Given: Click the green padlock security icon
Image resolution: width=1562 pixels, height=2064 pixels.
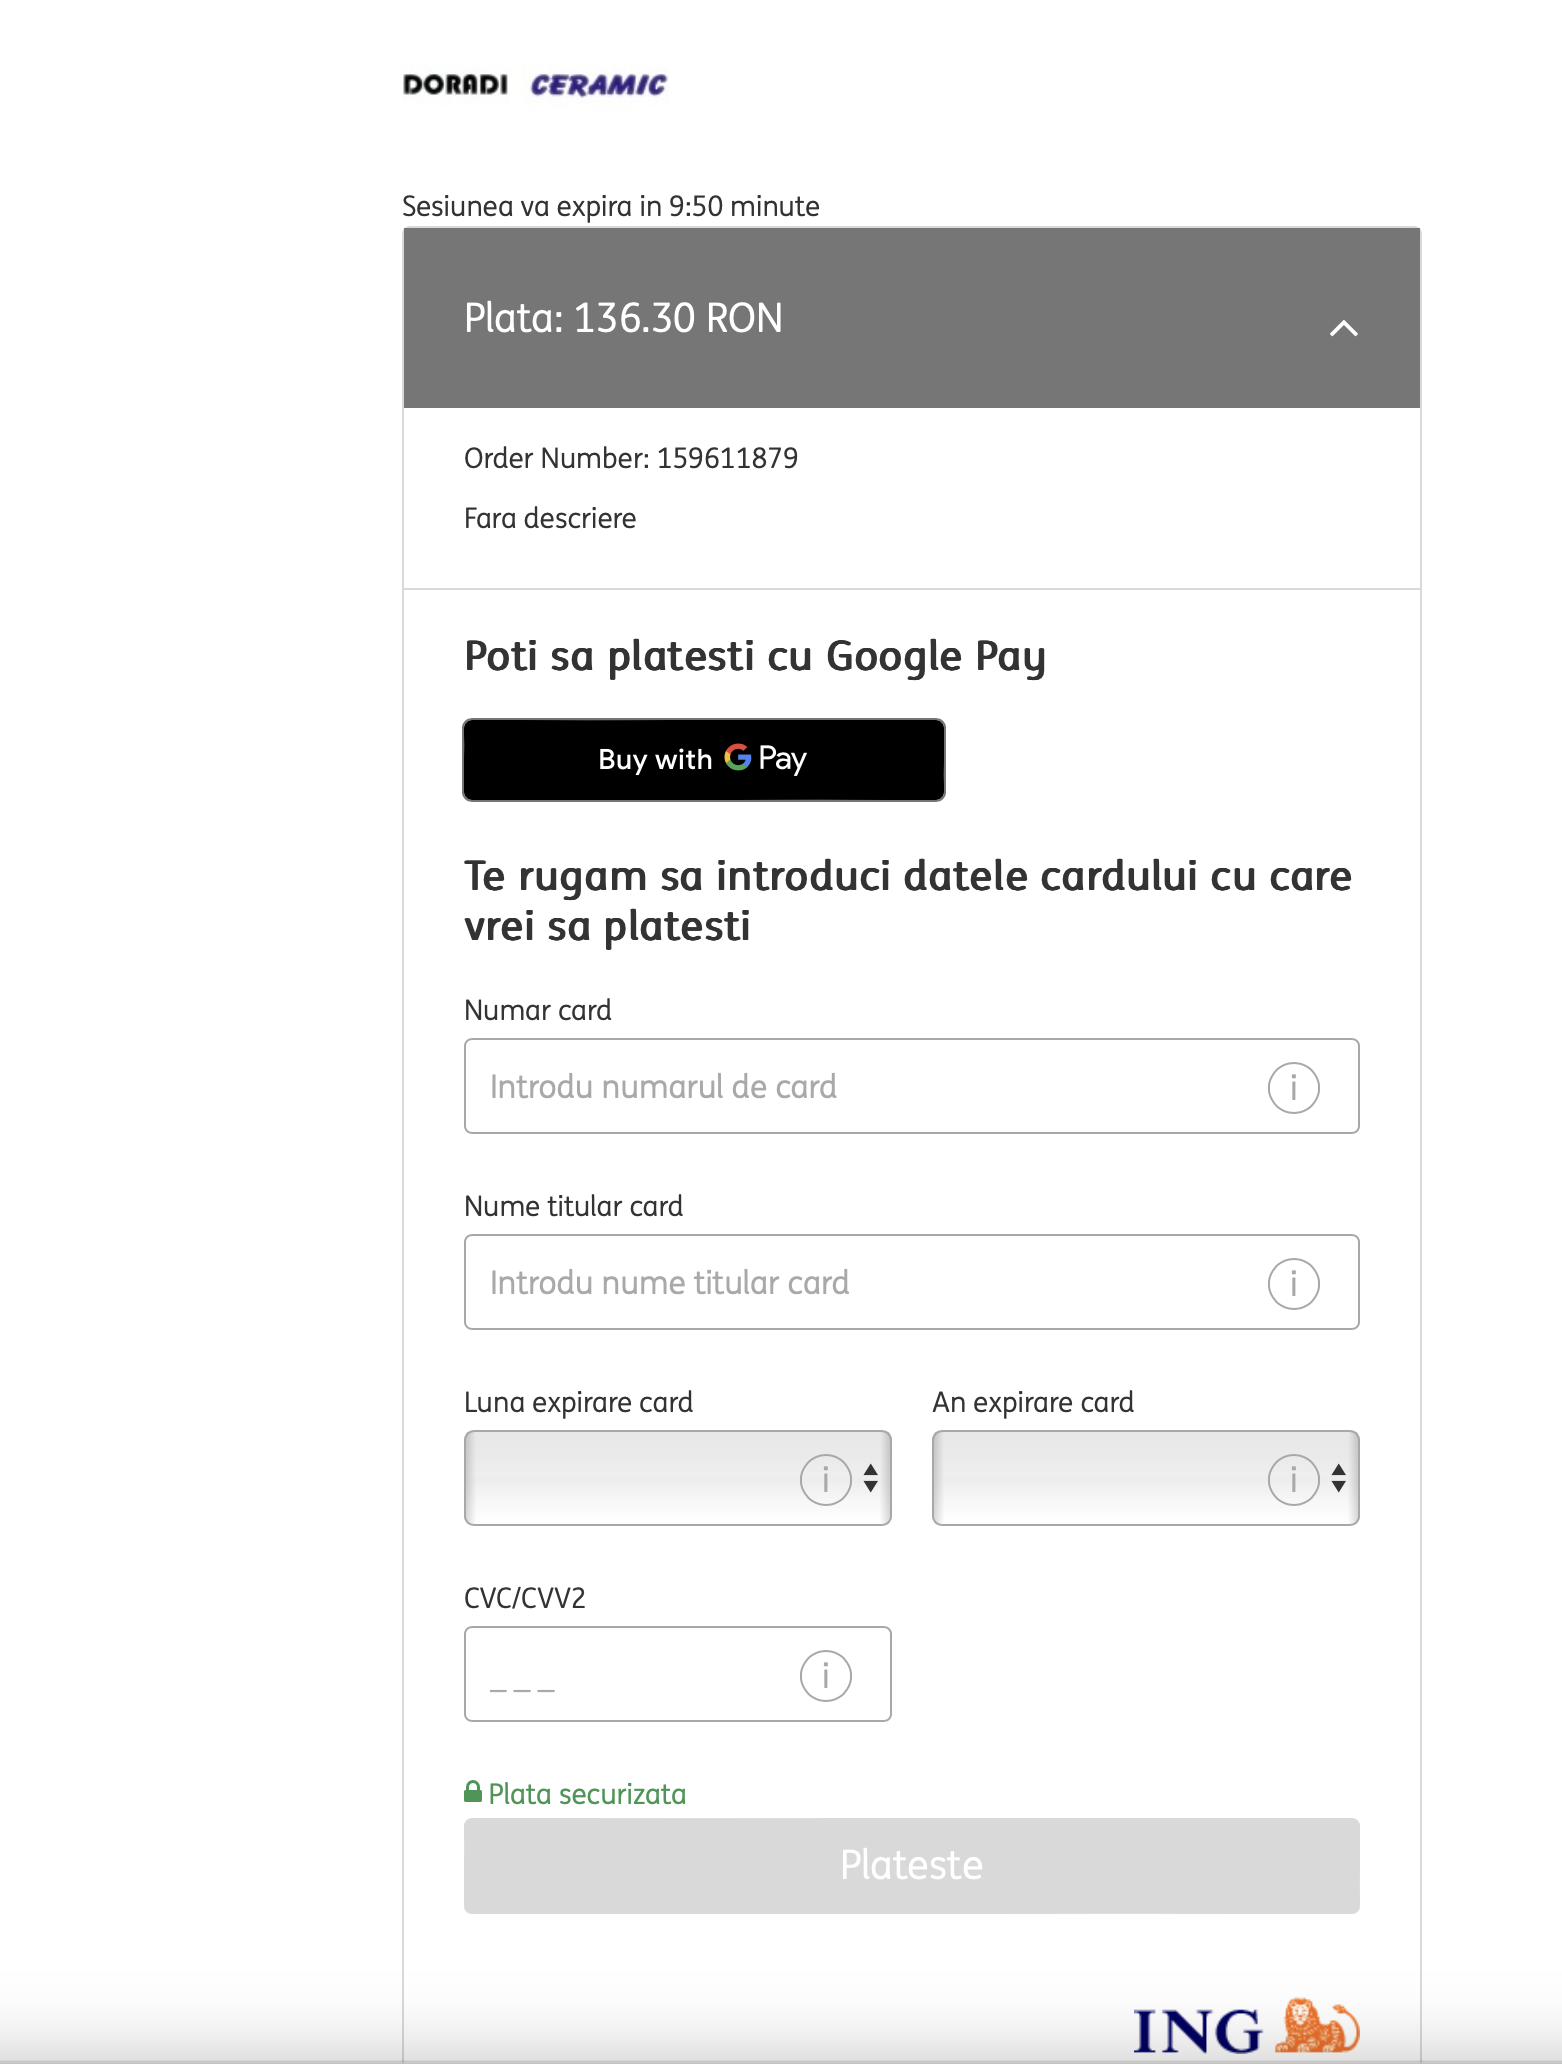Looking at the screenshot, I should coord(473,1792).
